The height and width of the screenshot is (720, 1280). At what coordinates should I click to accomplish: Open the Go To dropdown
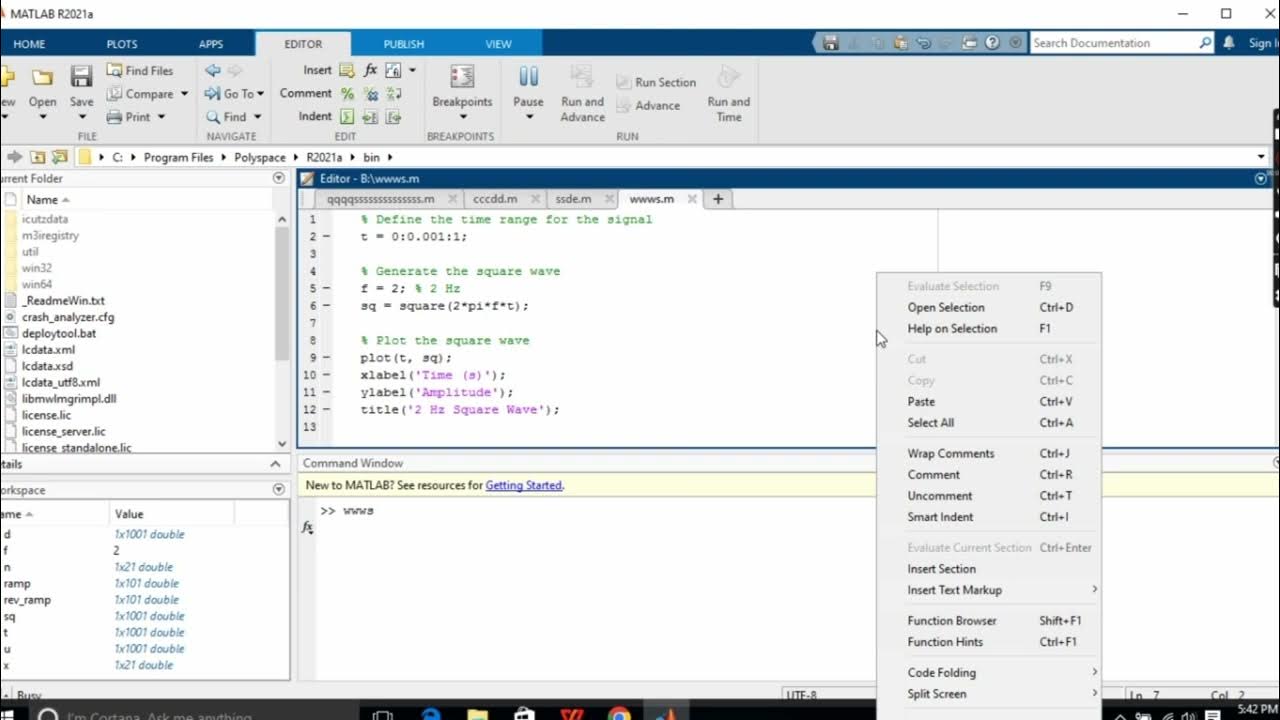click(x=260, y=94)
